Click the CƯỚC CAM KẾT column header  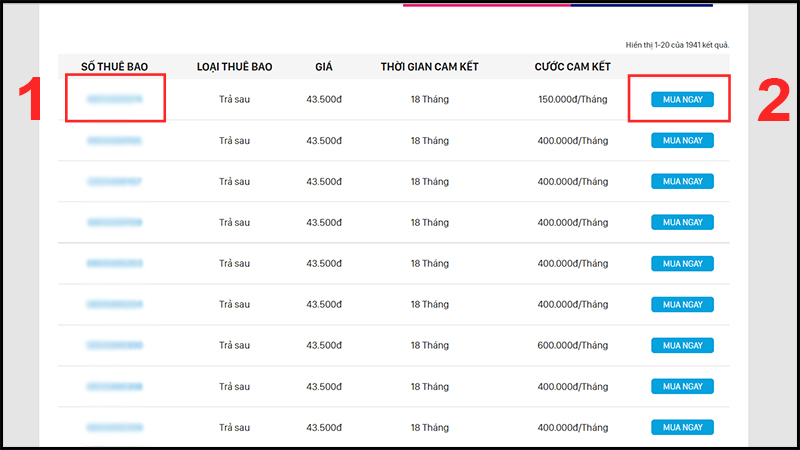[572, 67]
